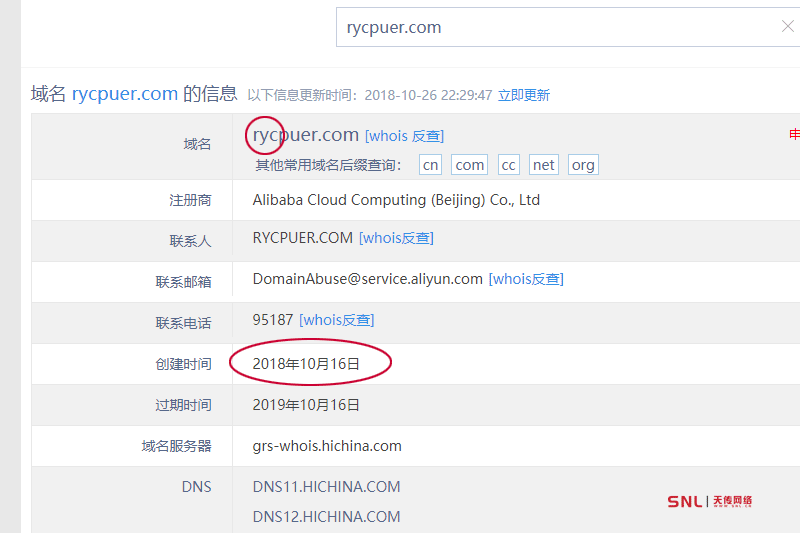Open the whois反查 link next to phone 95187
Image resolution: width=800 pixels, height=533 pixels.
(337, 320)
